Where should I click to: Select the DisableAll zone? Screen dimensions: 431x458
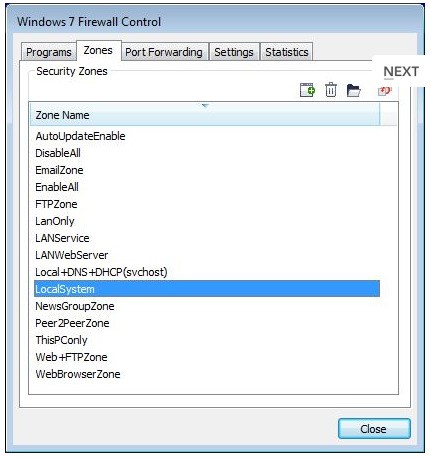click(x=207, y=153)
